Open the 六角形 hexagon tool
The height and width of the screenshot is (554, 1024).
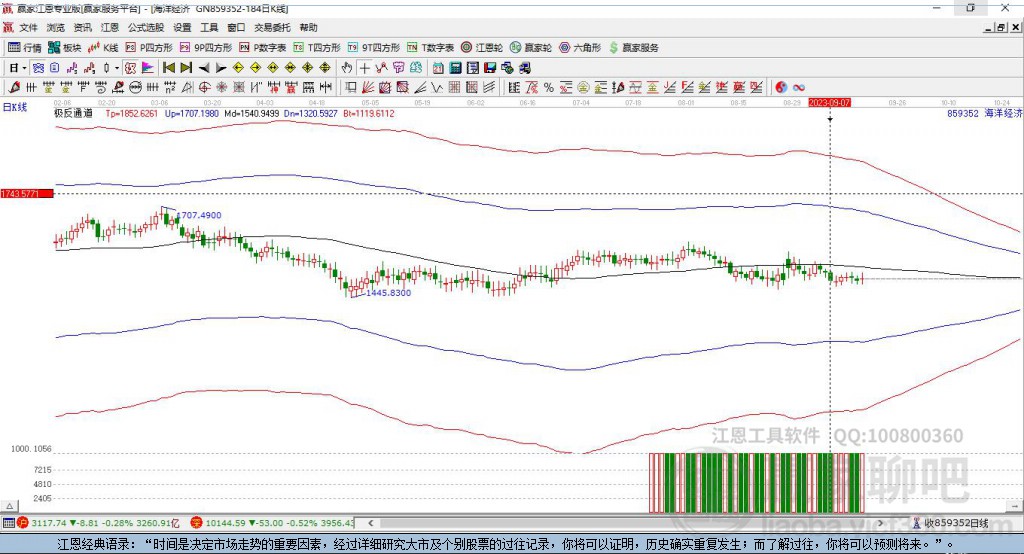click(x=580, y=47)
